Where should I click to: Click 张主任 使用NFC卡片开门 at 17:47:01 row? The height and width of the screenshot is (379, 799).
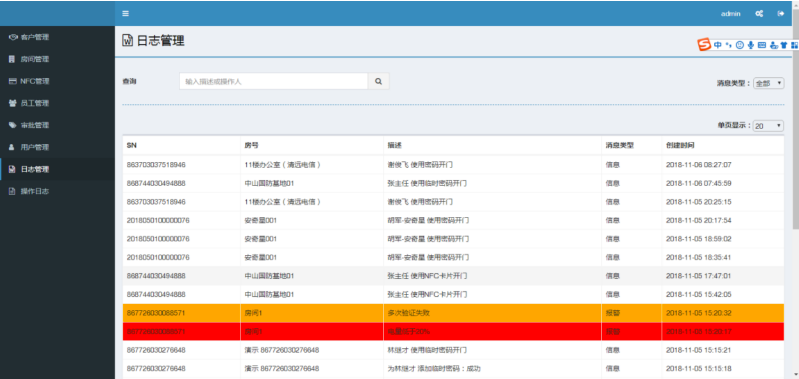click(x=427, y=276)
